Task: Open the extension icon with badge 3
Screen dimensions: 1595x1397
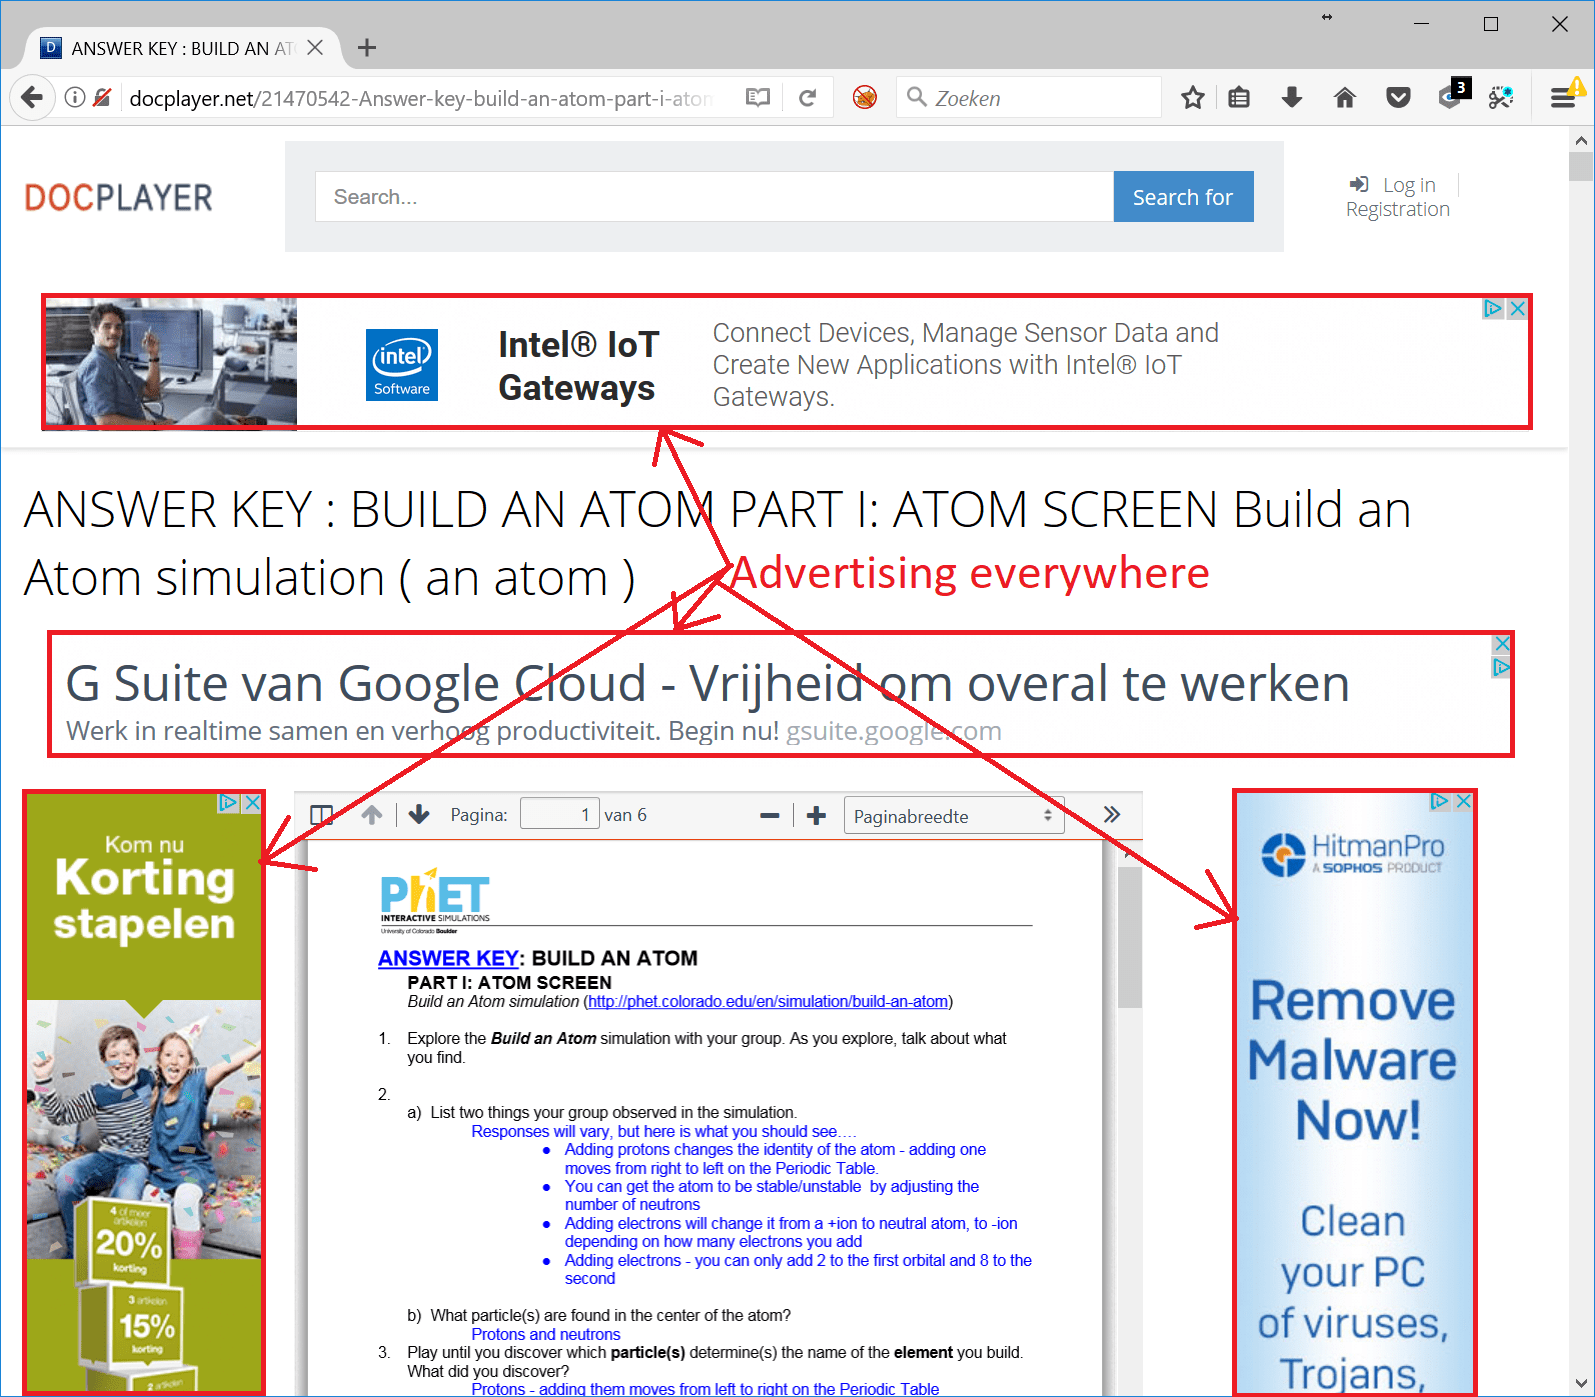Action: pos(1453,95)
